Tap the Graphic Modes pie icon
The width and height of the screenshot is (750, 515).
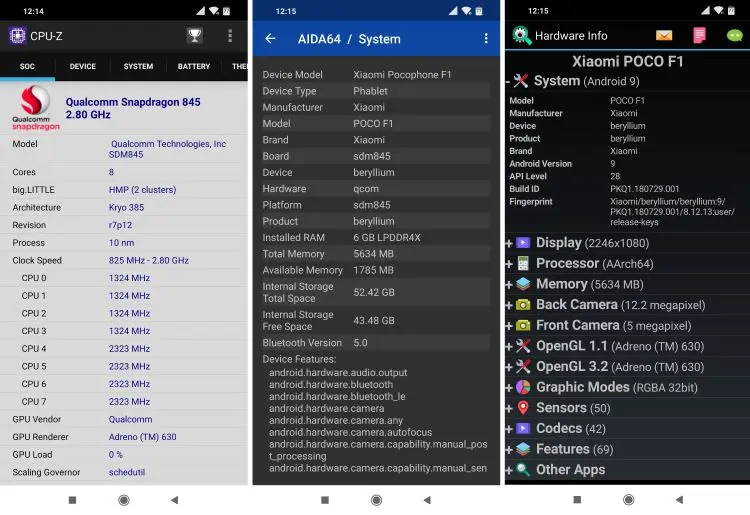click(523, 387)
